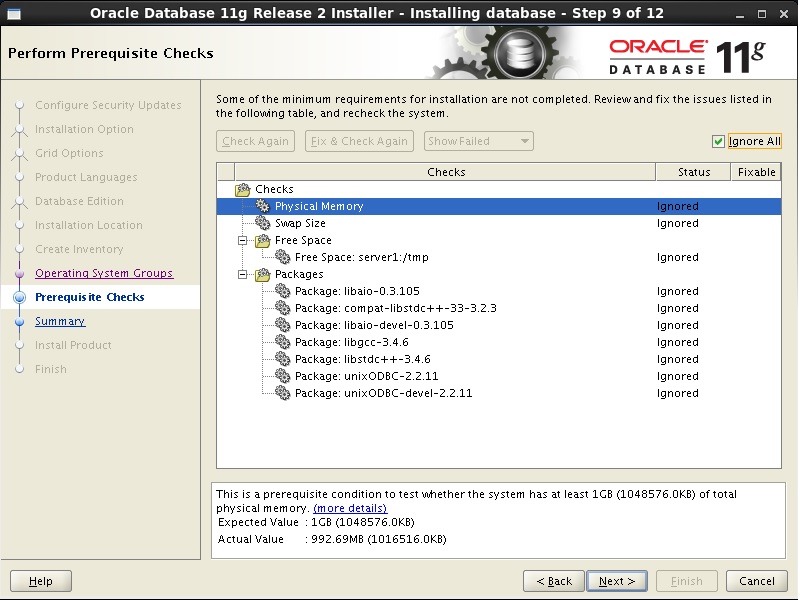Click the Check Again button
The height and width of the screenshot is (600, 800).
click(x=255, y=141)
